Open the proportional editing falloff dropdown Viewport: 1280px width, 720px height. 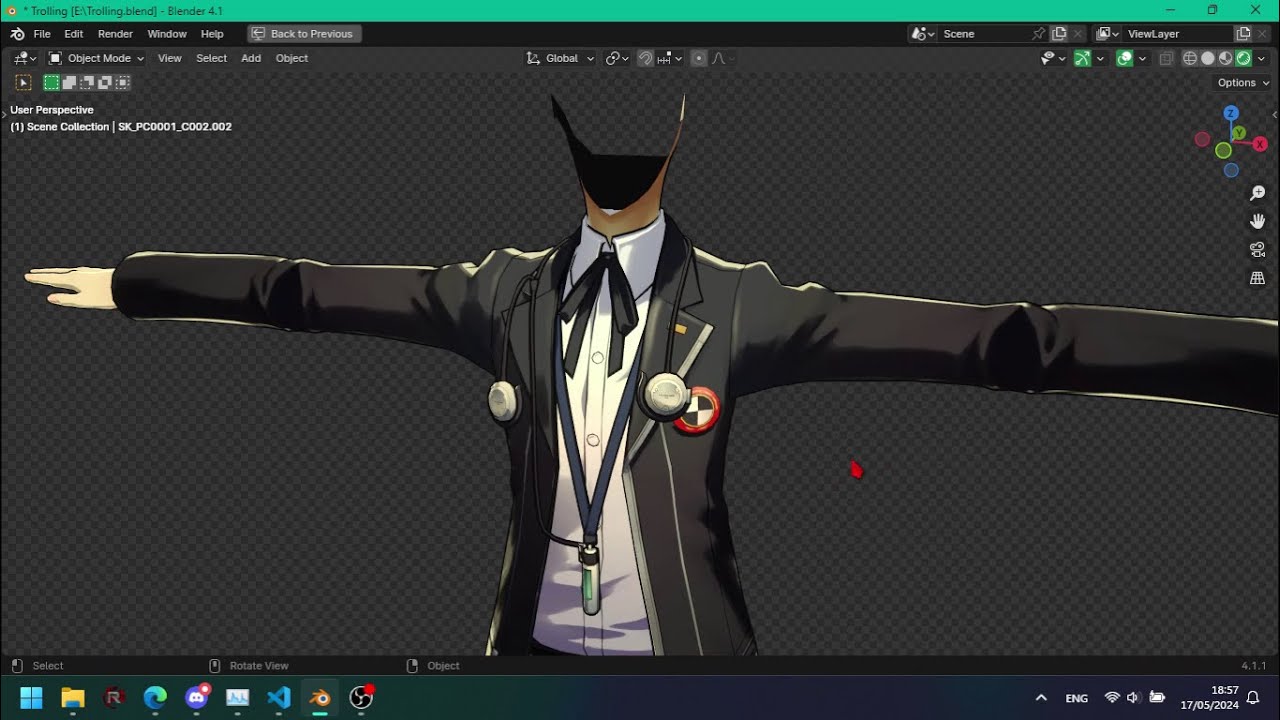pos(722,58)
